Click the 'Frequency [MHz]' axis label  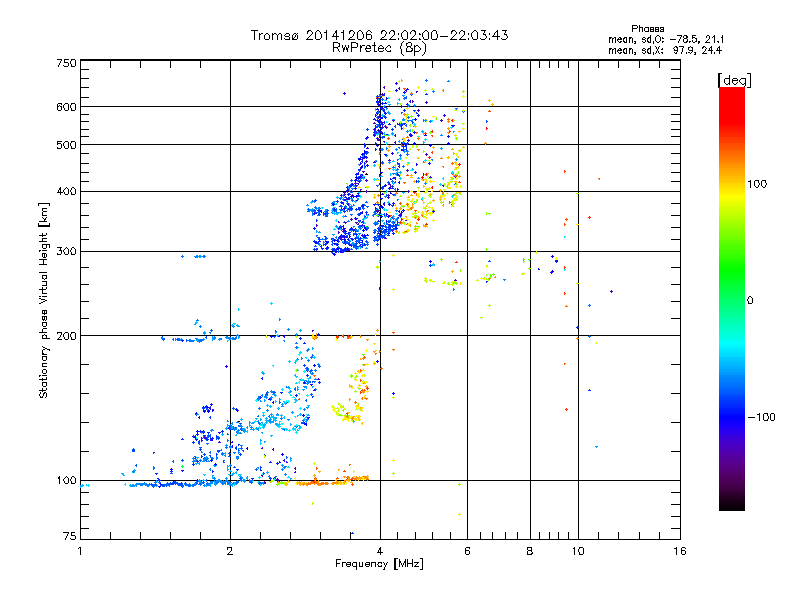point(379,564)
